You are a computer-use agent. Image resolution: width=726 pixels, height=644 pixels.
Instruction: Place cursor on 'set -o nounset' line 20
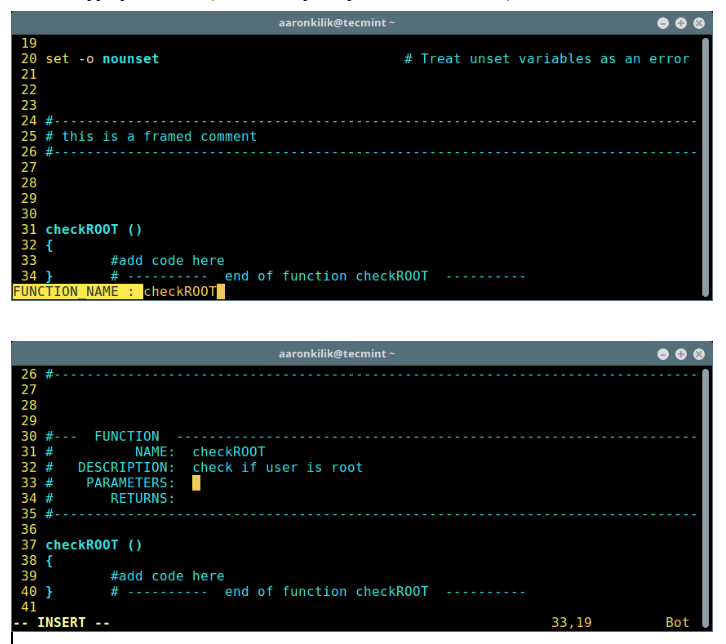click(102, 59)
